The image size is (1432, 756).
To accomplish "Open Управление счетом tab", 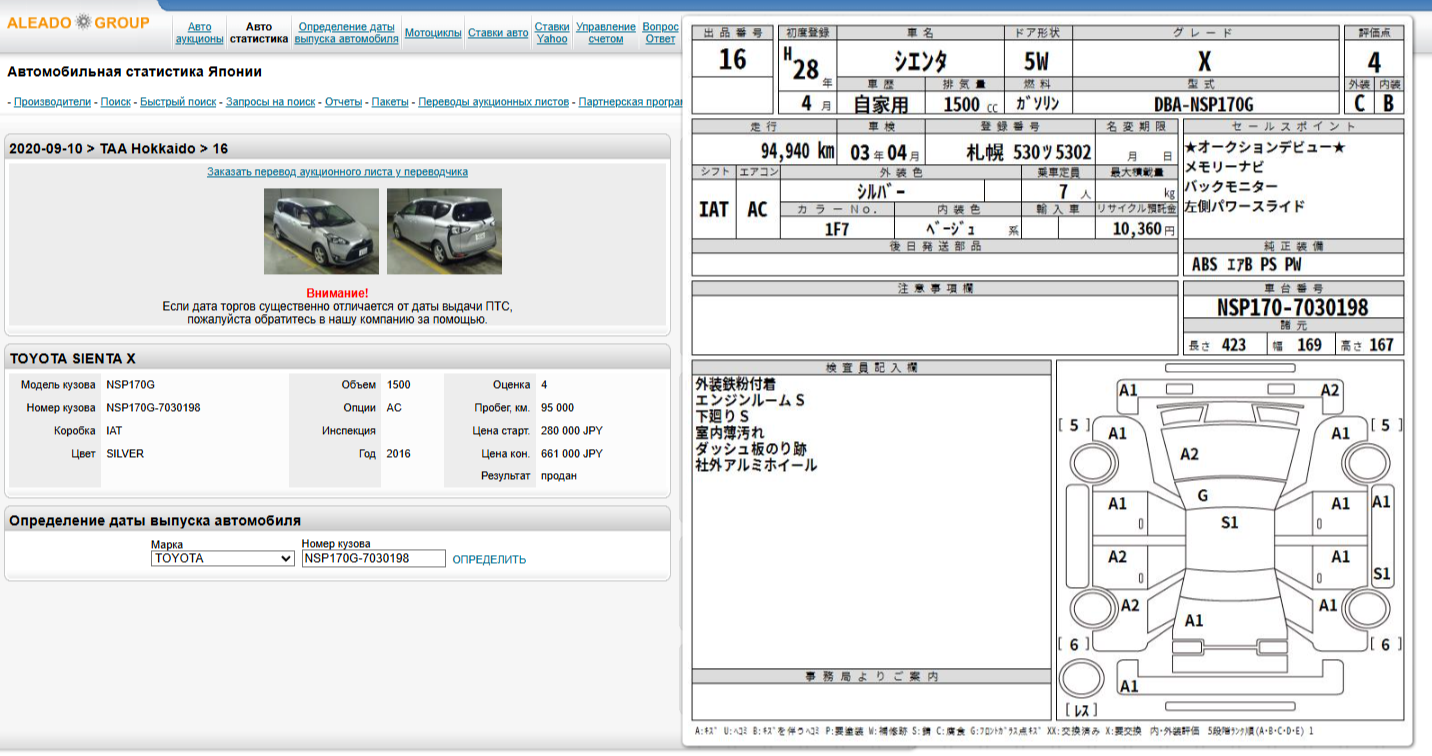I will (606, 33).
